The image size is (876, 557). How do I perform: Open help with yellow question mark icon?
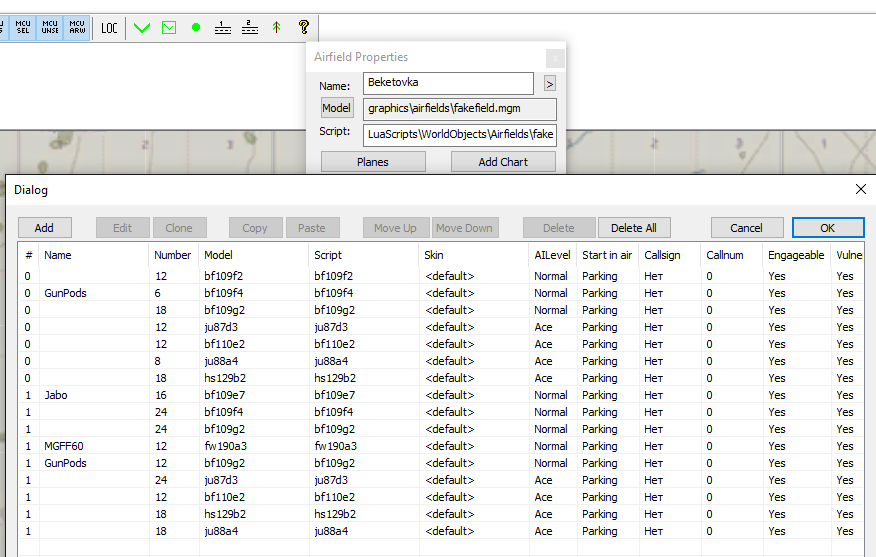click(x=303, y=27)
